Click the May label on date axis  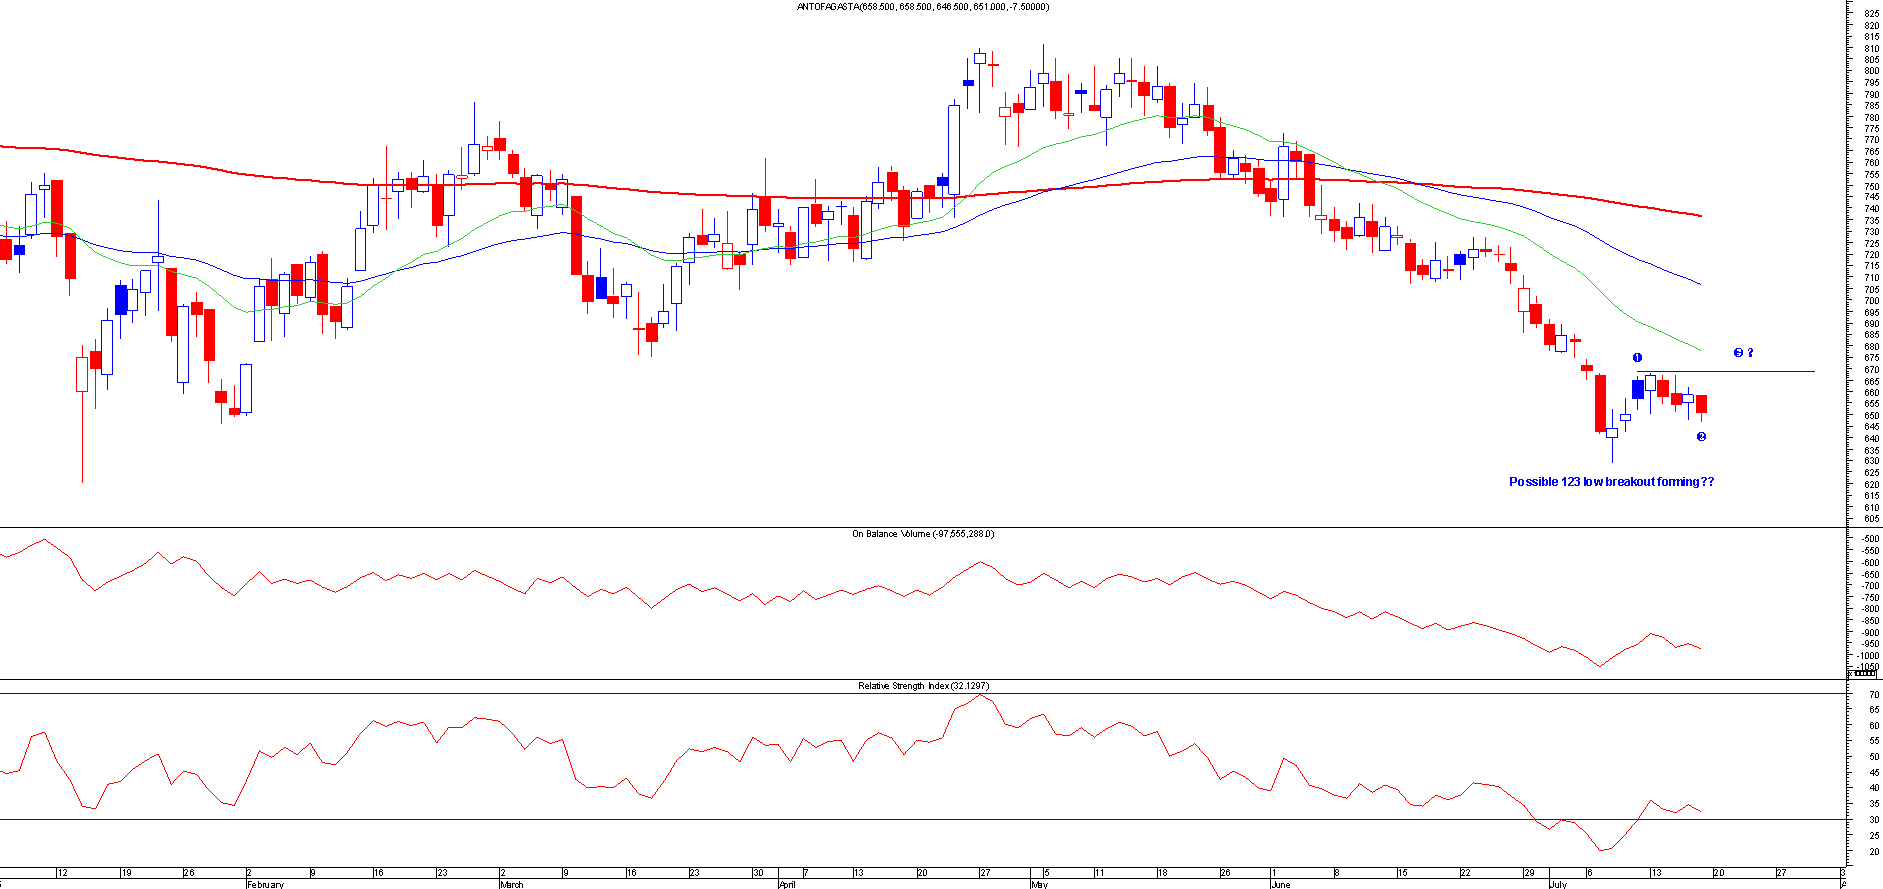[x=1039, y=884]
